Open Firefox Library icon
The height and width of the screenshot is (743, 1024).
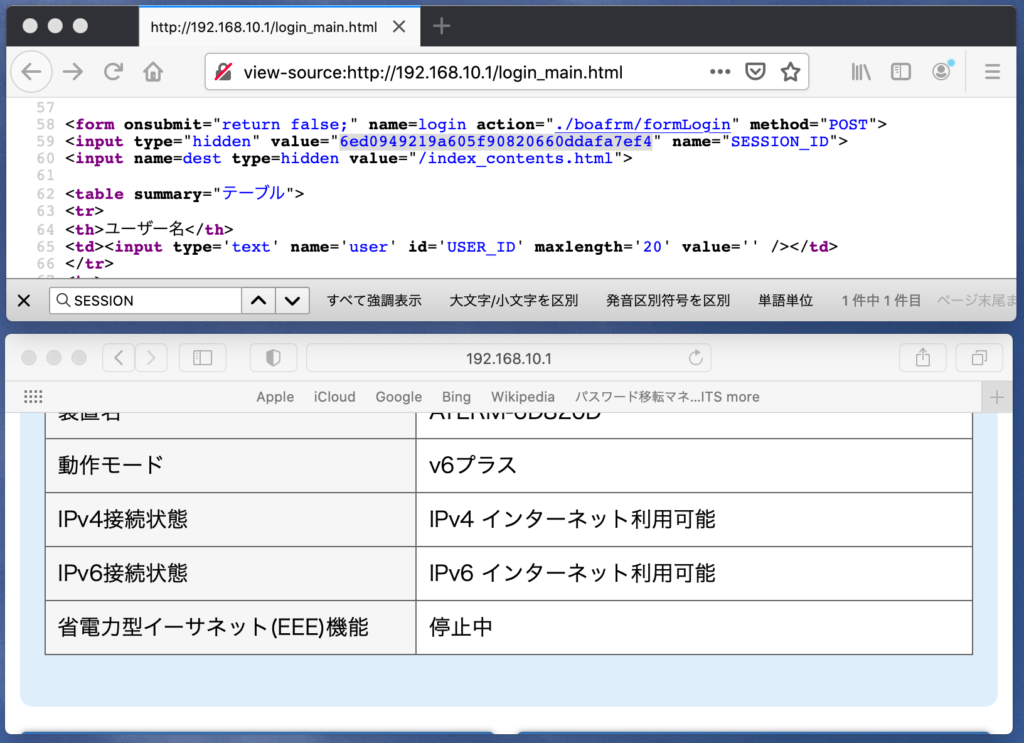(x=861, y=72)
